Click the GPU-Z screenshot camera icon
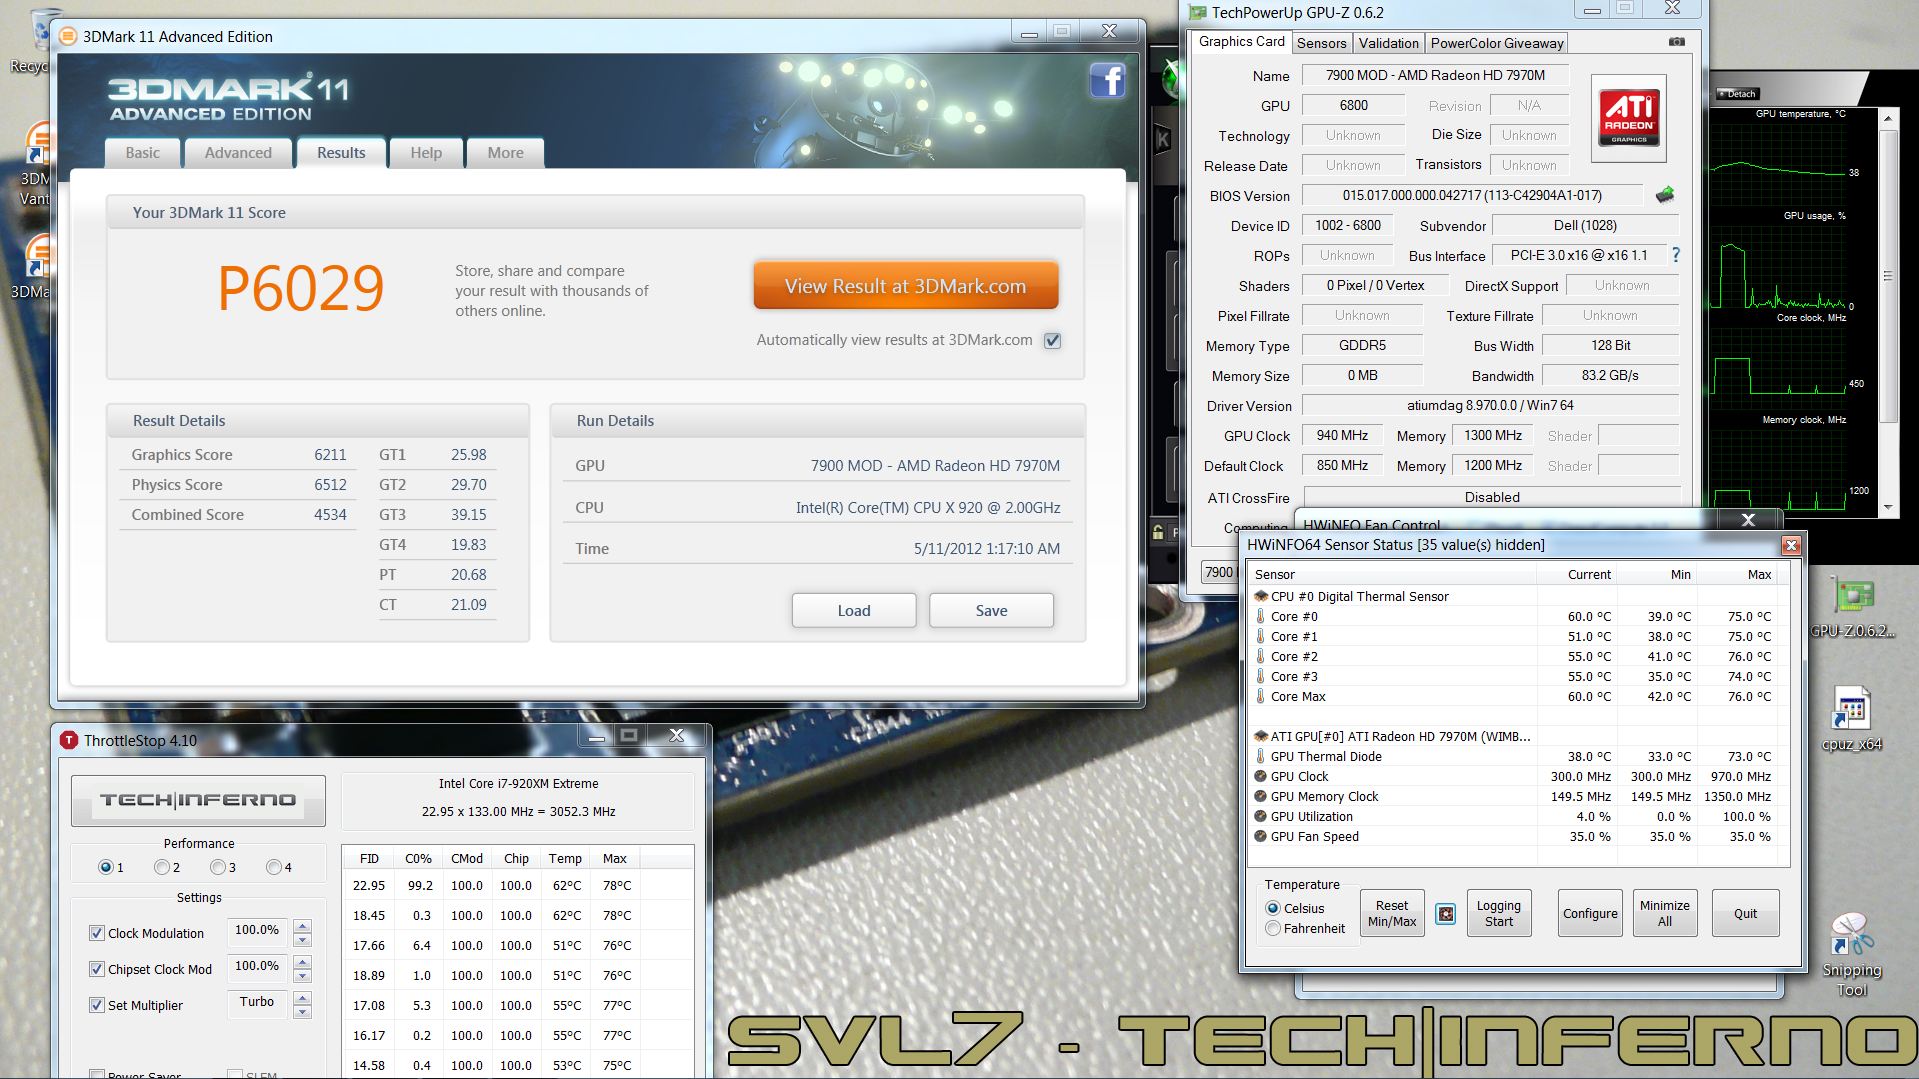 pyautogui.click(x=1677, y=42)
